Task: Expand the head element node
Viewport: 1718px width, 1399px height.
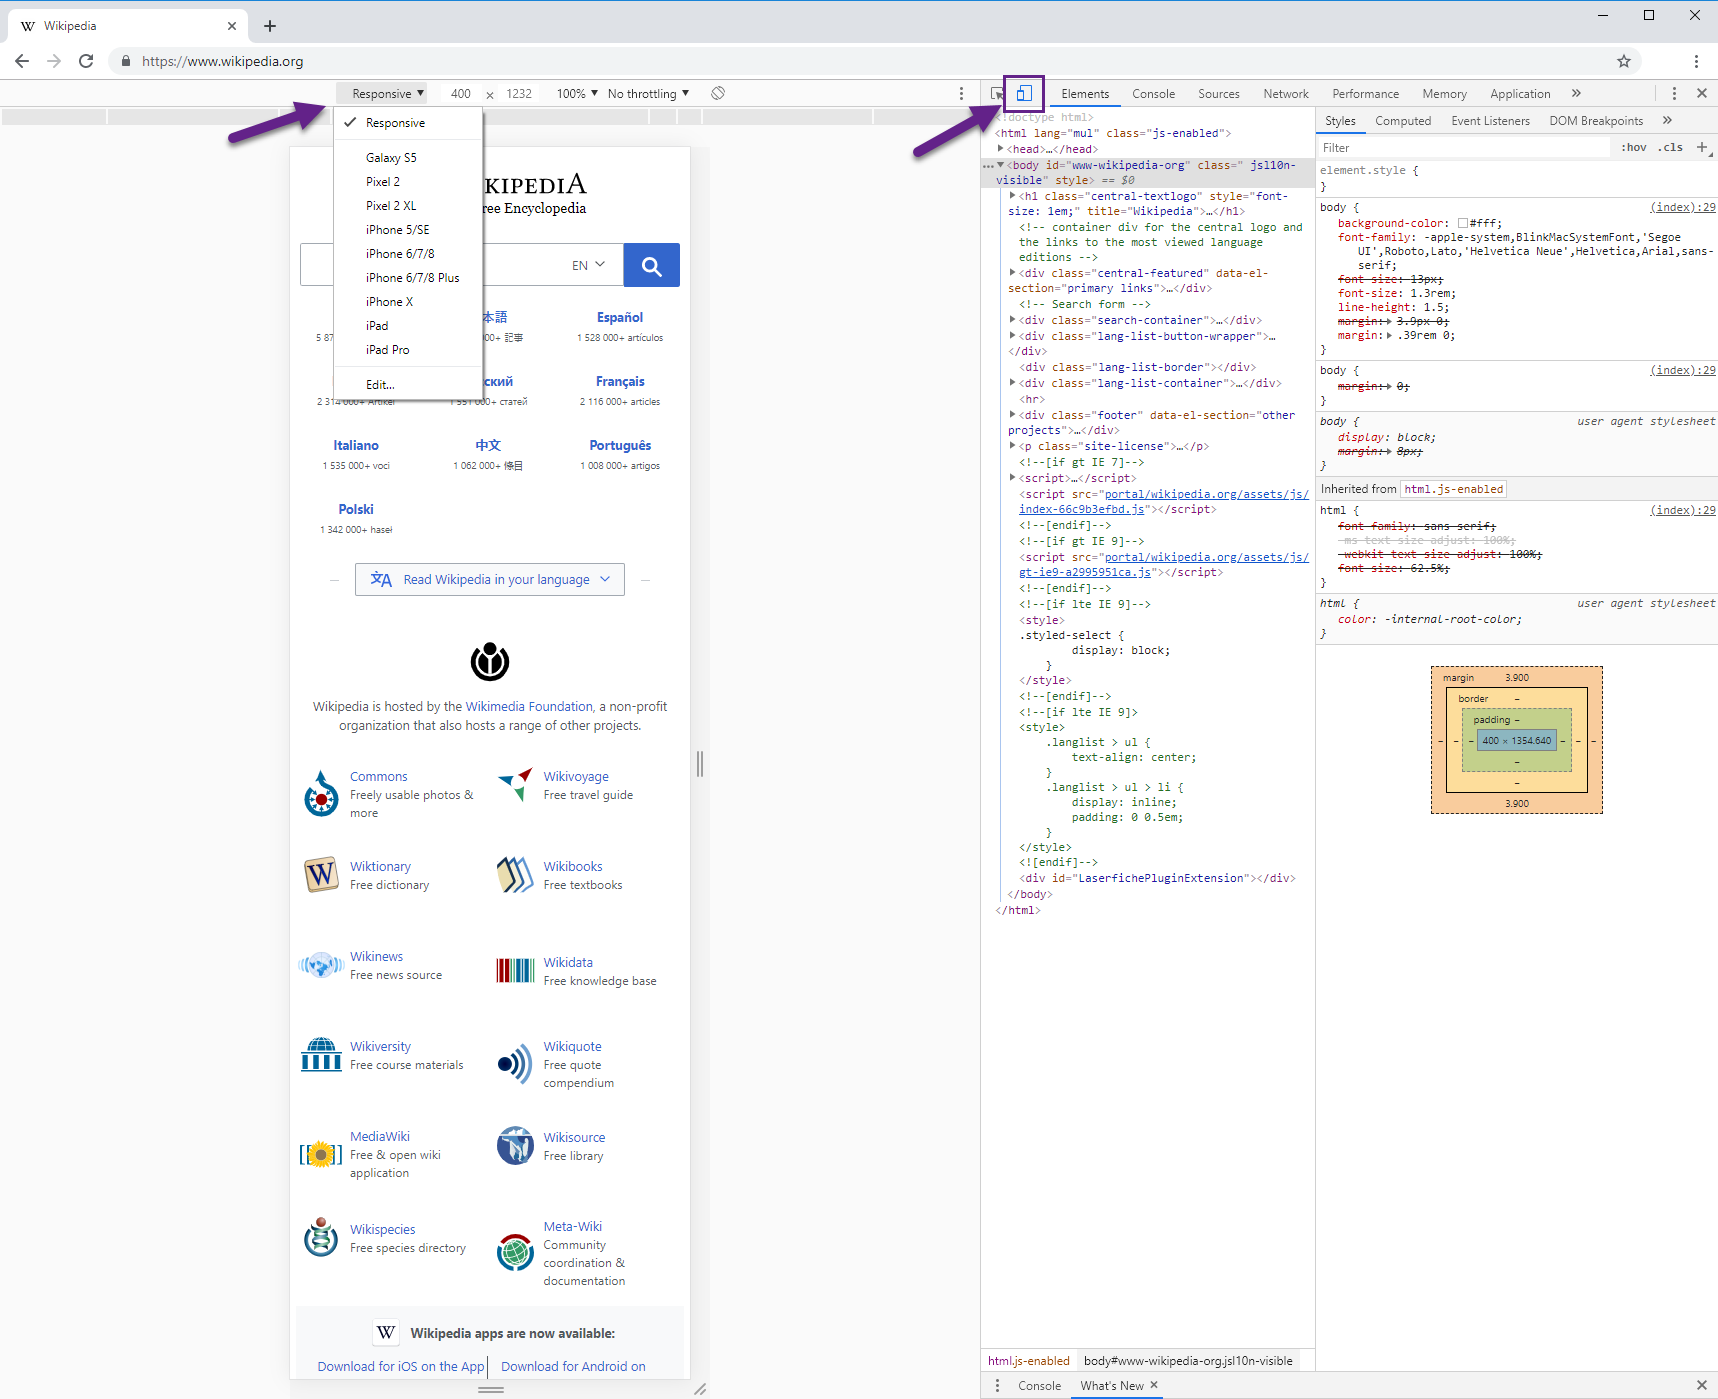Action: pyautogui.click(x=1000, y=149)
